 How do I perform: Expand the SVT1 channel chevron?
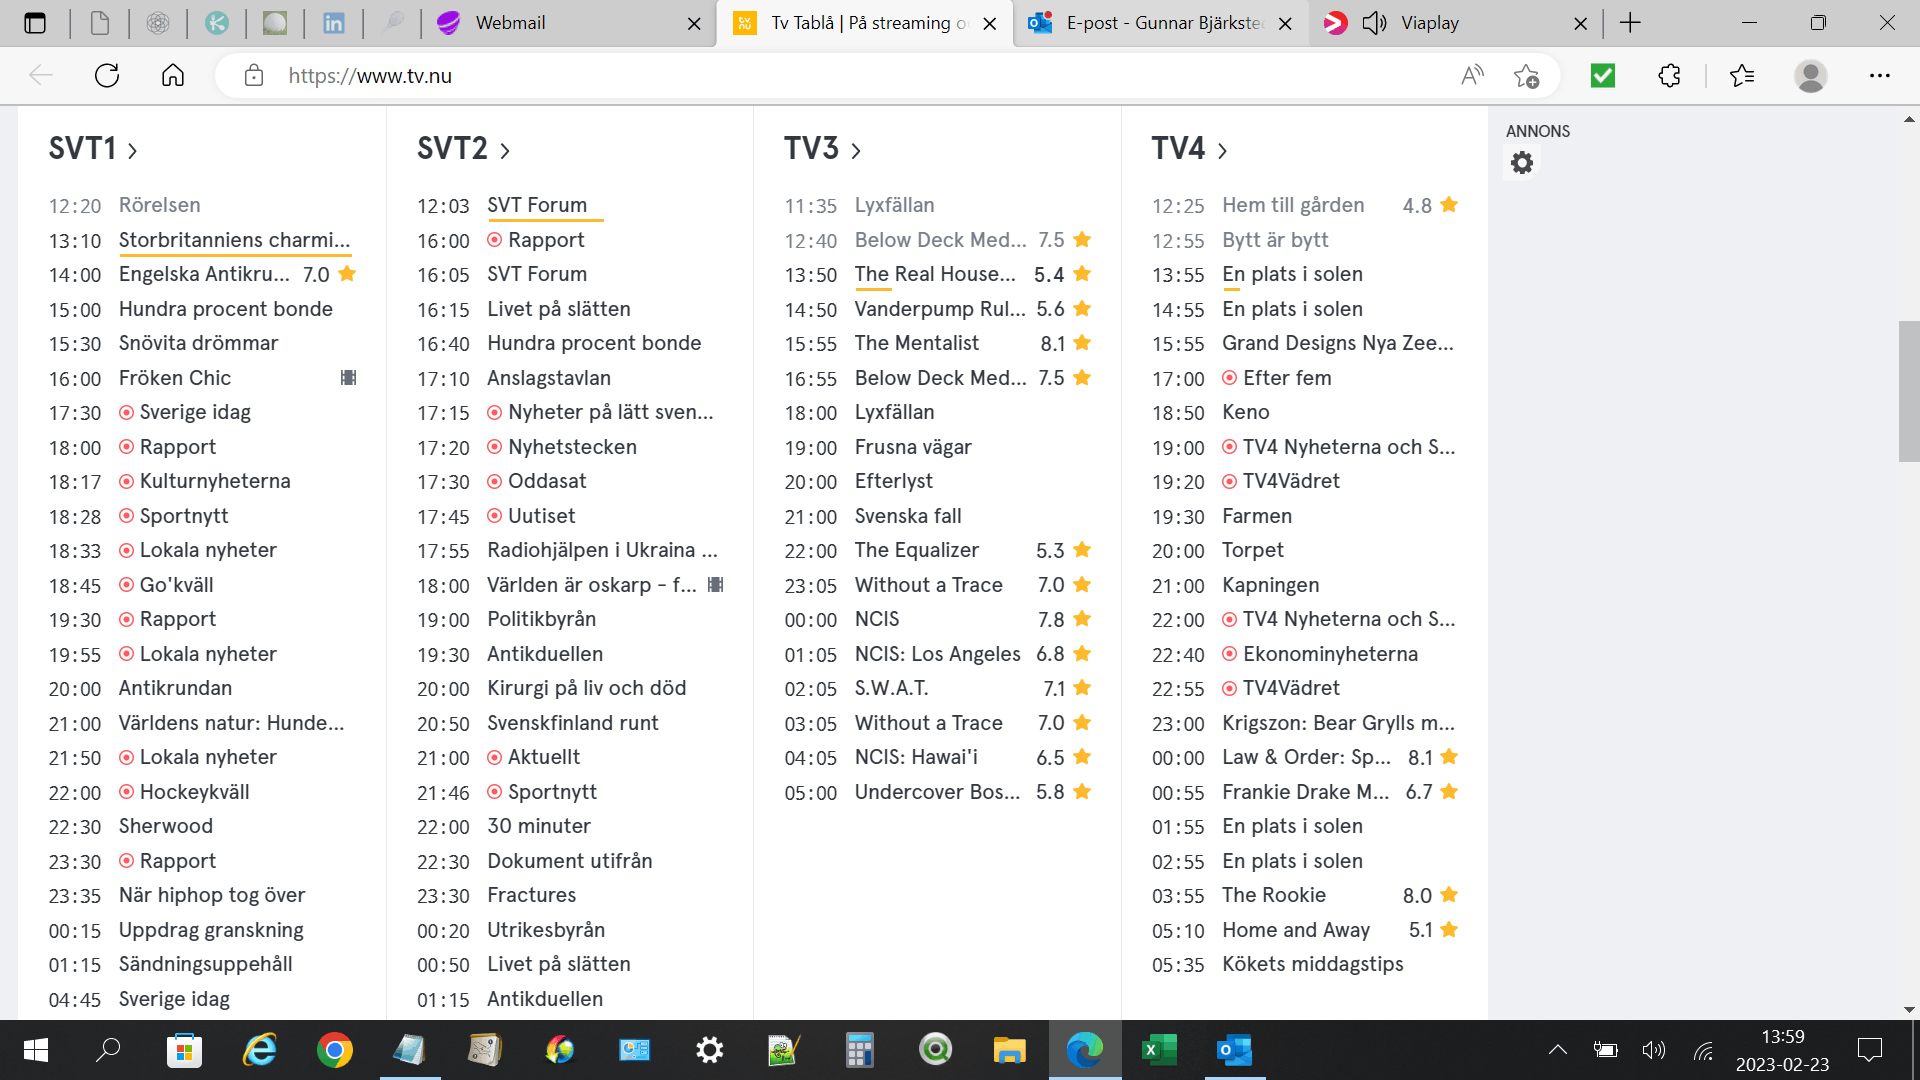click(133, 151)
